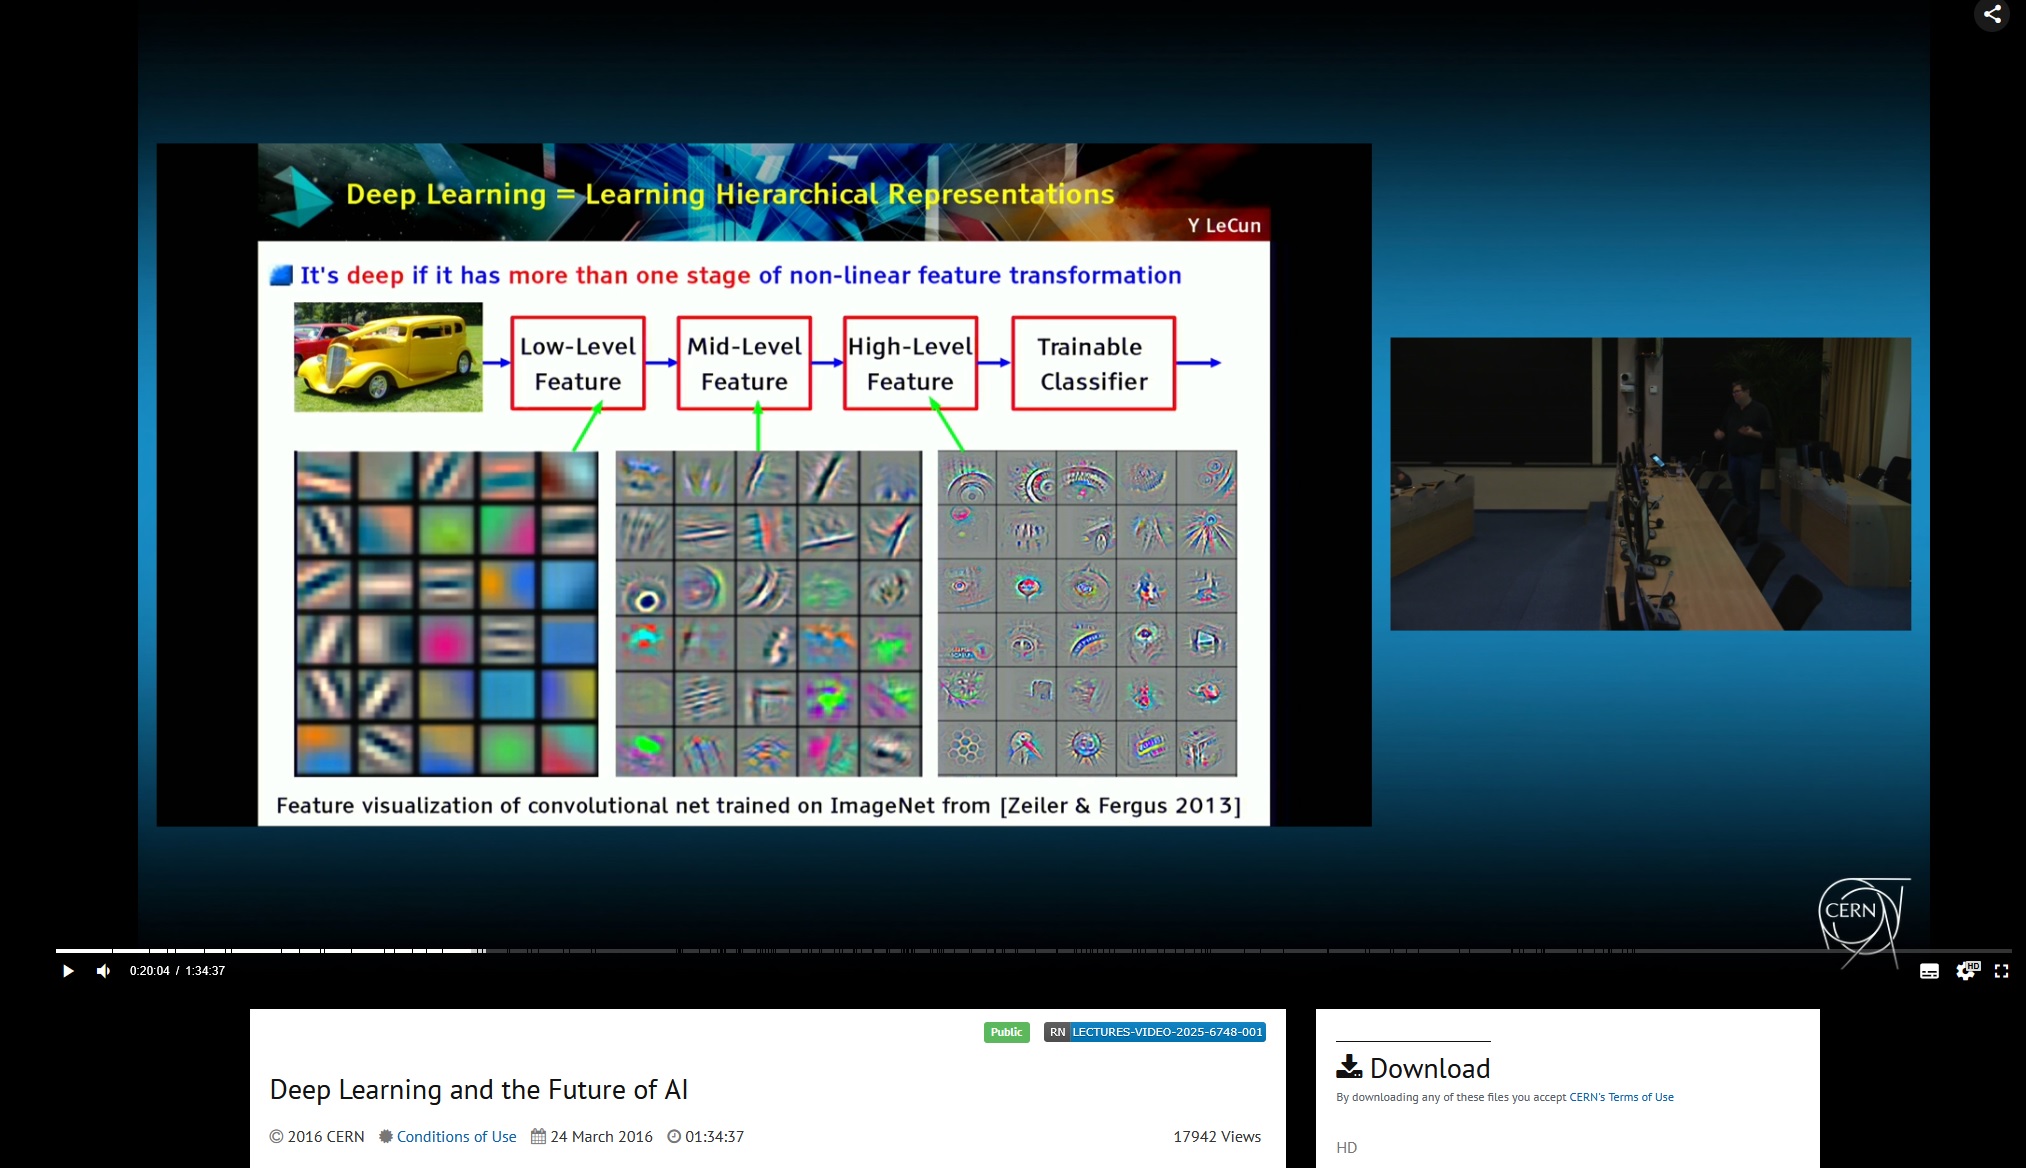This screenshot has height=1168, width=2026.
Task: Click the slide presentation view
Action: point(764,484)
